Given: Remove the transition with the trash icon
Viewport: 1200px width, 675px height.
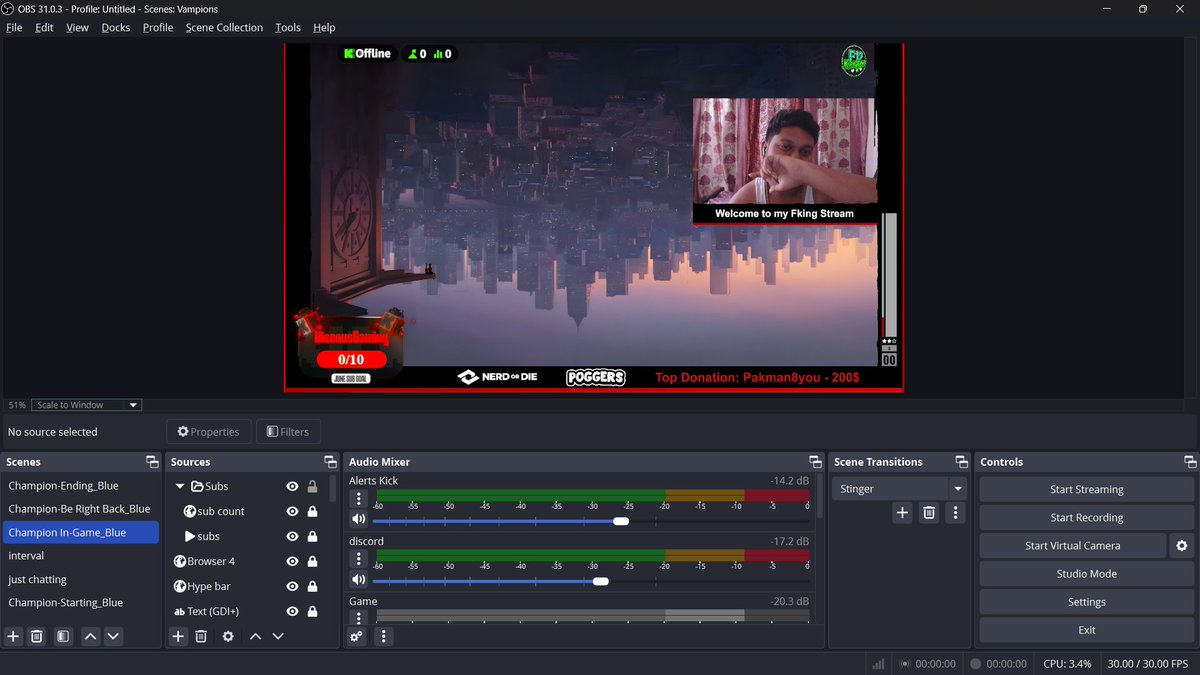Looking at the screenshot, I should coord(929,512).
